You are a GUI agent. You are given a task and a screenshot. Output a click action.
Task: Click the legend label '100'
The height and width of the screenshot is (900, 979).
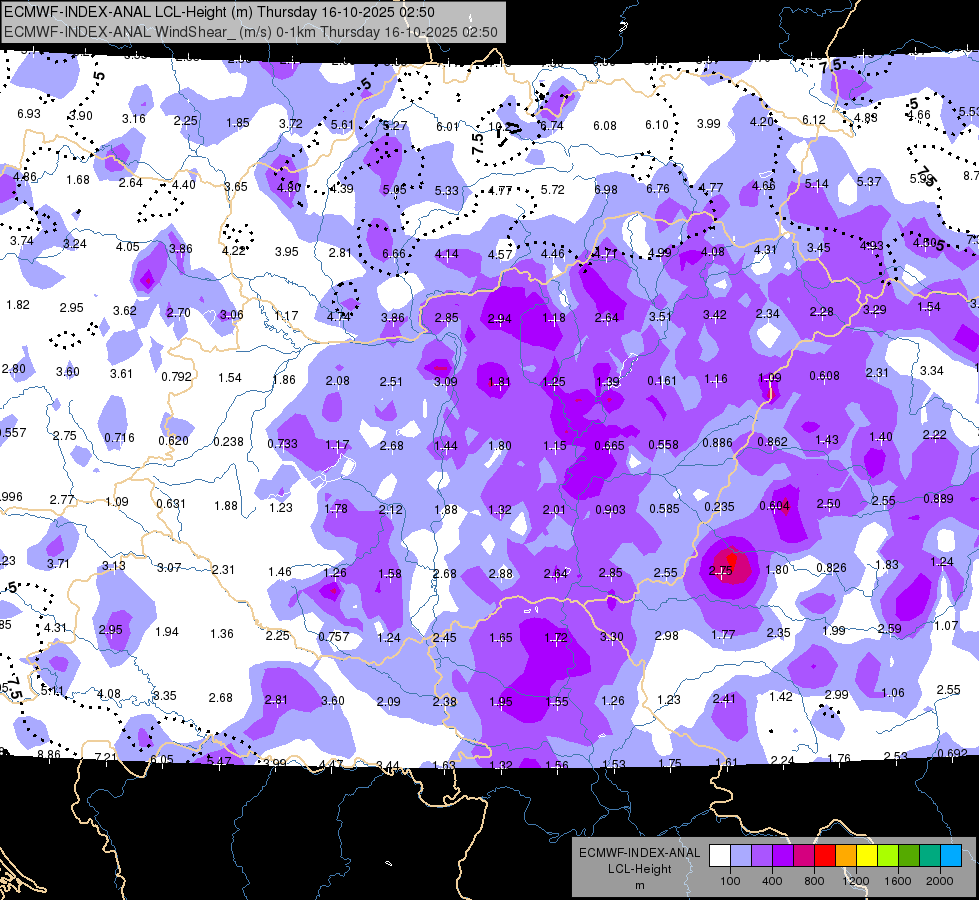(730, 881)
